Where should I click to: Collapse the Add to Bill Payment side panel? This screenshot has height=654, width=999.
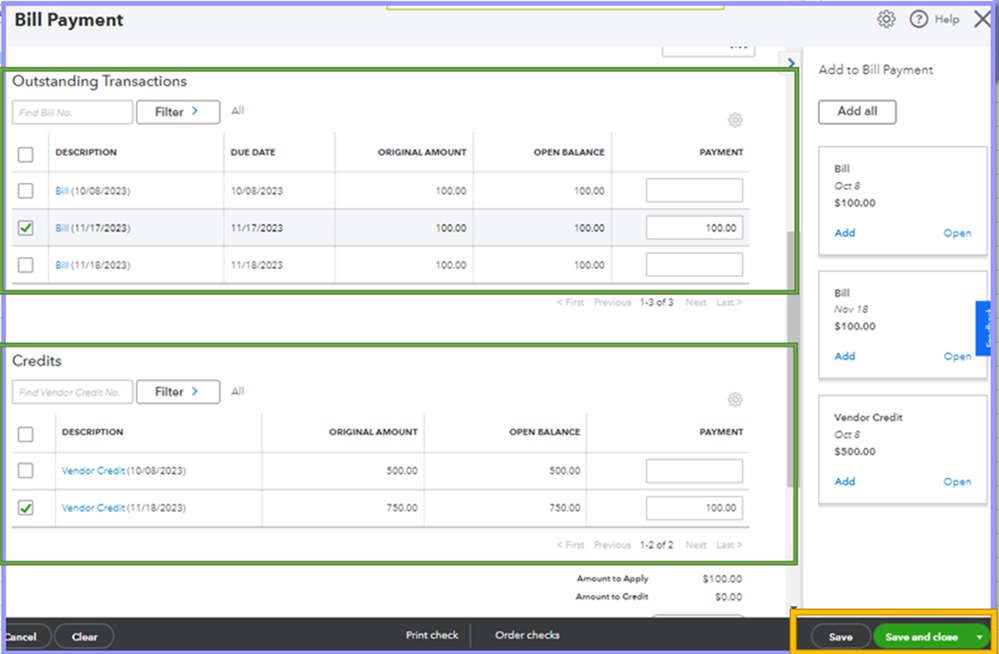(x=791, y=62)
